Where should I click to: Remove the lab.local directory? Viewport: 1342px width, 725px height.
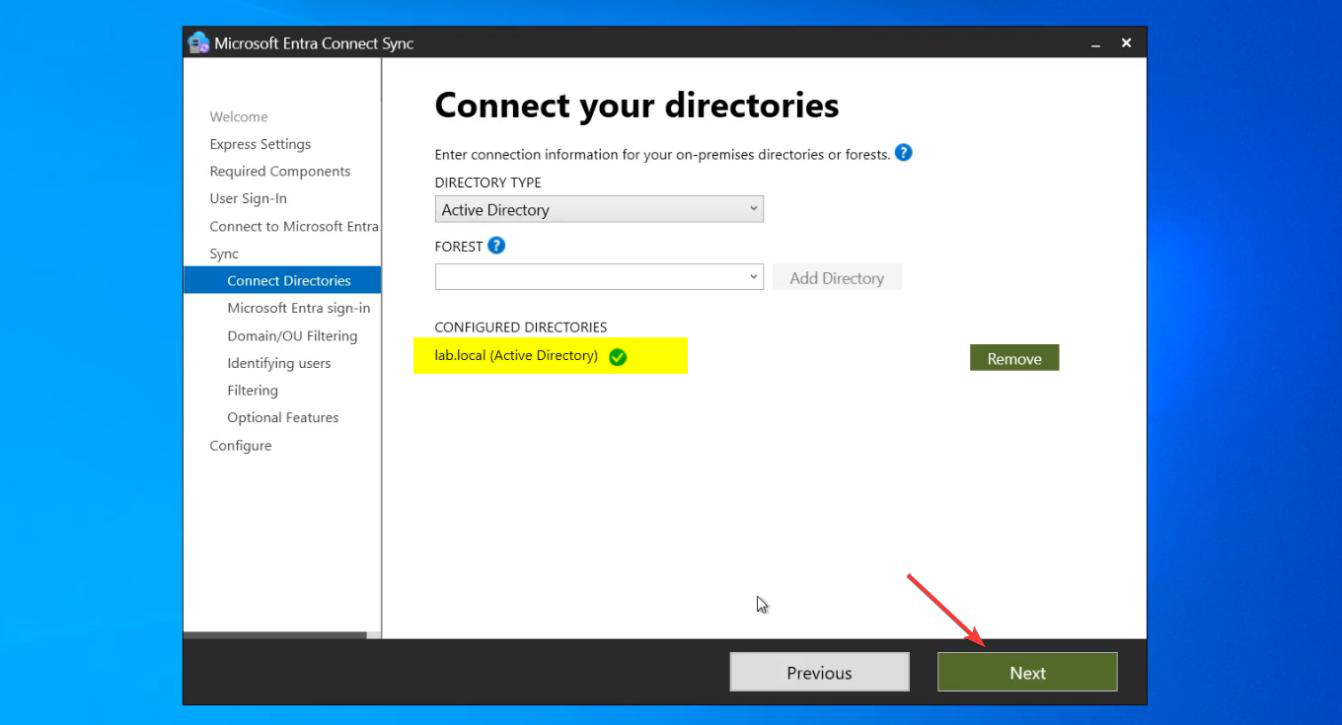(x=1014, y=358)
